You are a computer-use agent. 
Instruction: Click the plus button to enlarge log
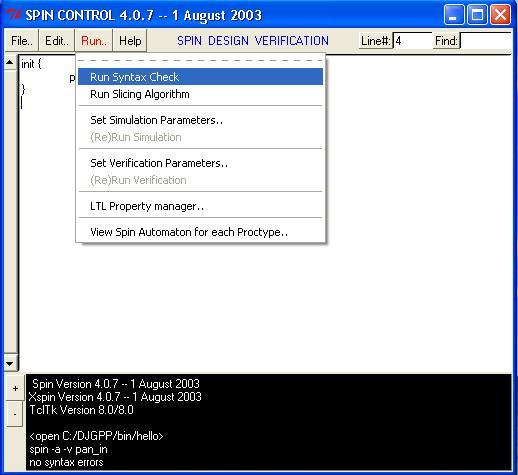pos(15,388)
